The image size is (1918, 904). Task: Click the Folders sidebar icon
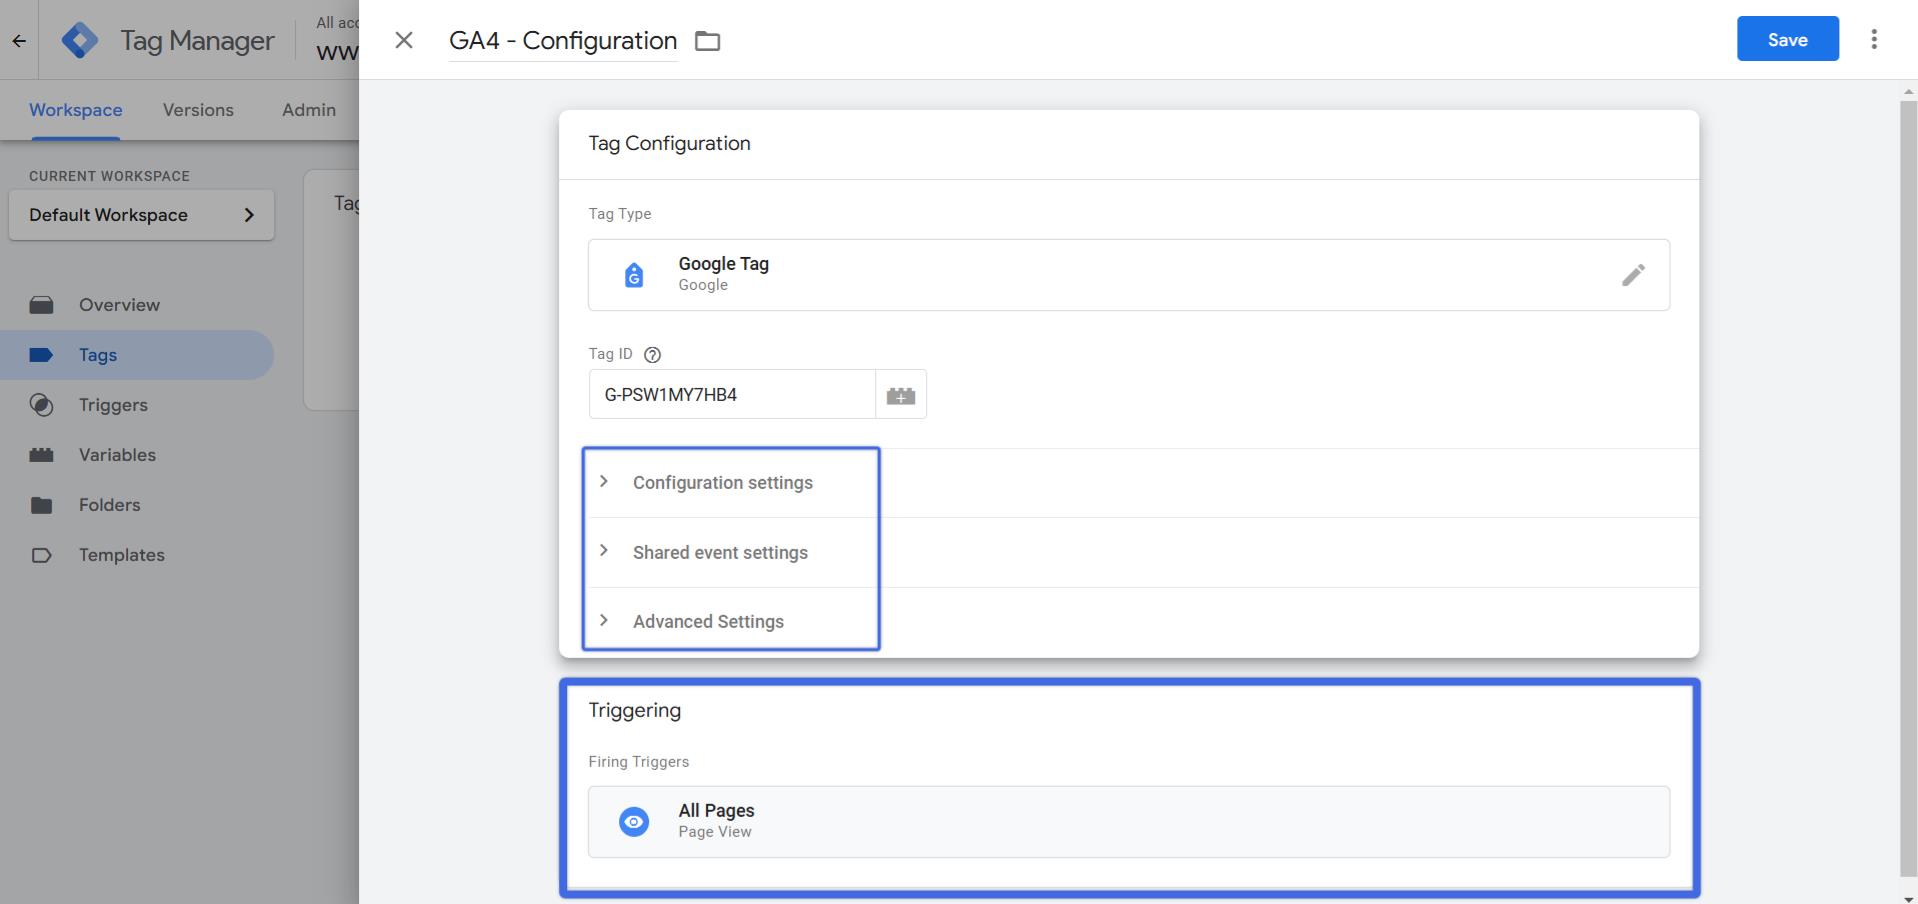(41, 505)
